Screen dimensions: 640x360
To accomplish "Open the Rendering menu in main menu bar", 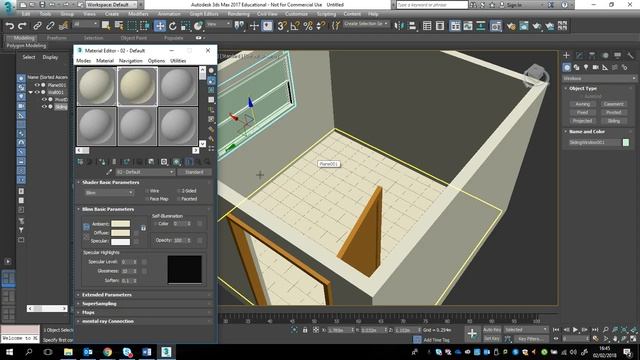I will click(238, 14).
